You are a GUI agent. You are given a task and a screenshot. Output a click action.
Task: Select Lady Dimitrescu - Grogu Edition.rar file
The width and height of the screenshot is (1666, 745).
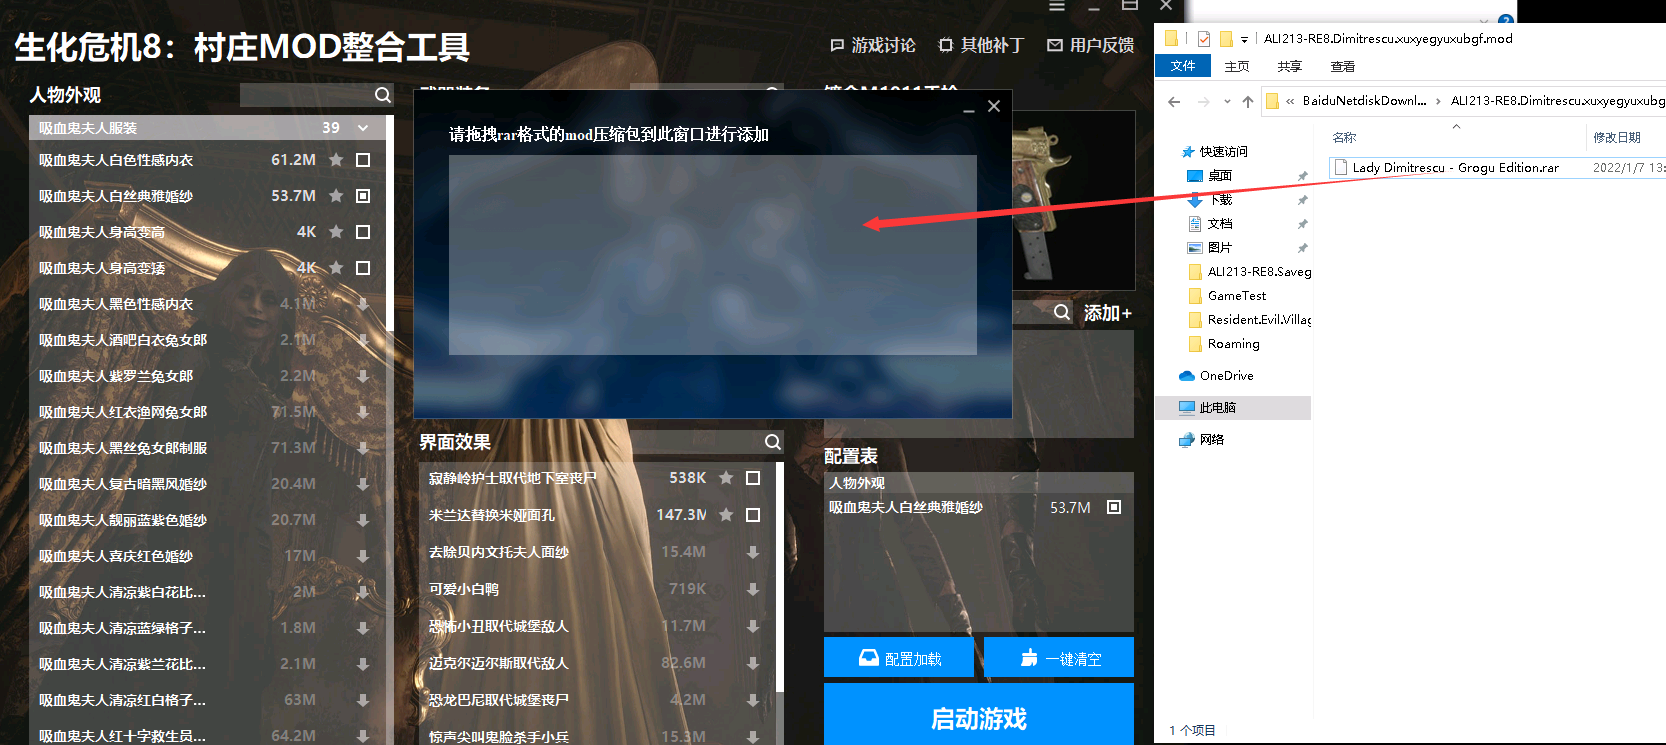(1455, 168)
